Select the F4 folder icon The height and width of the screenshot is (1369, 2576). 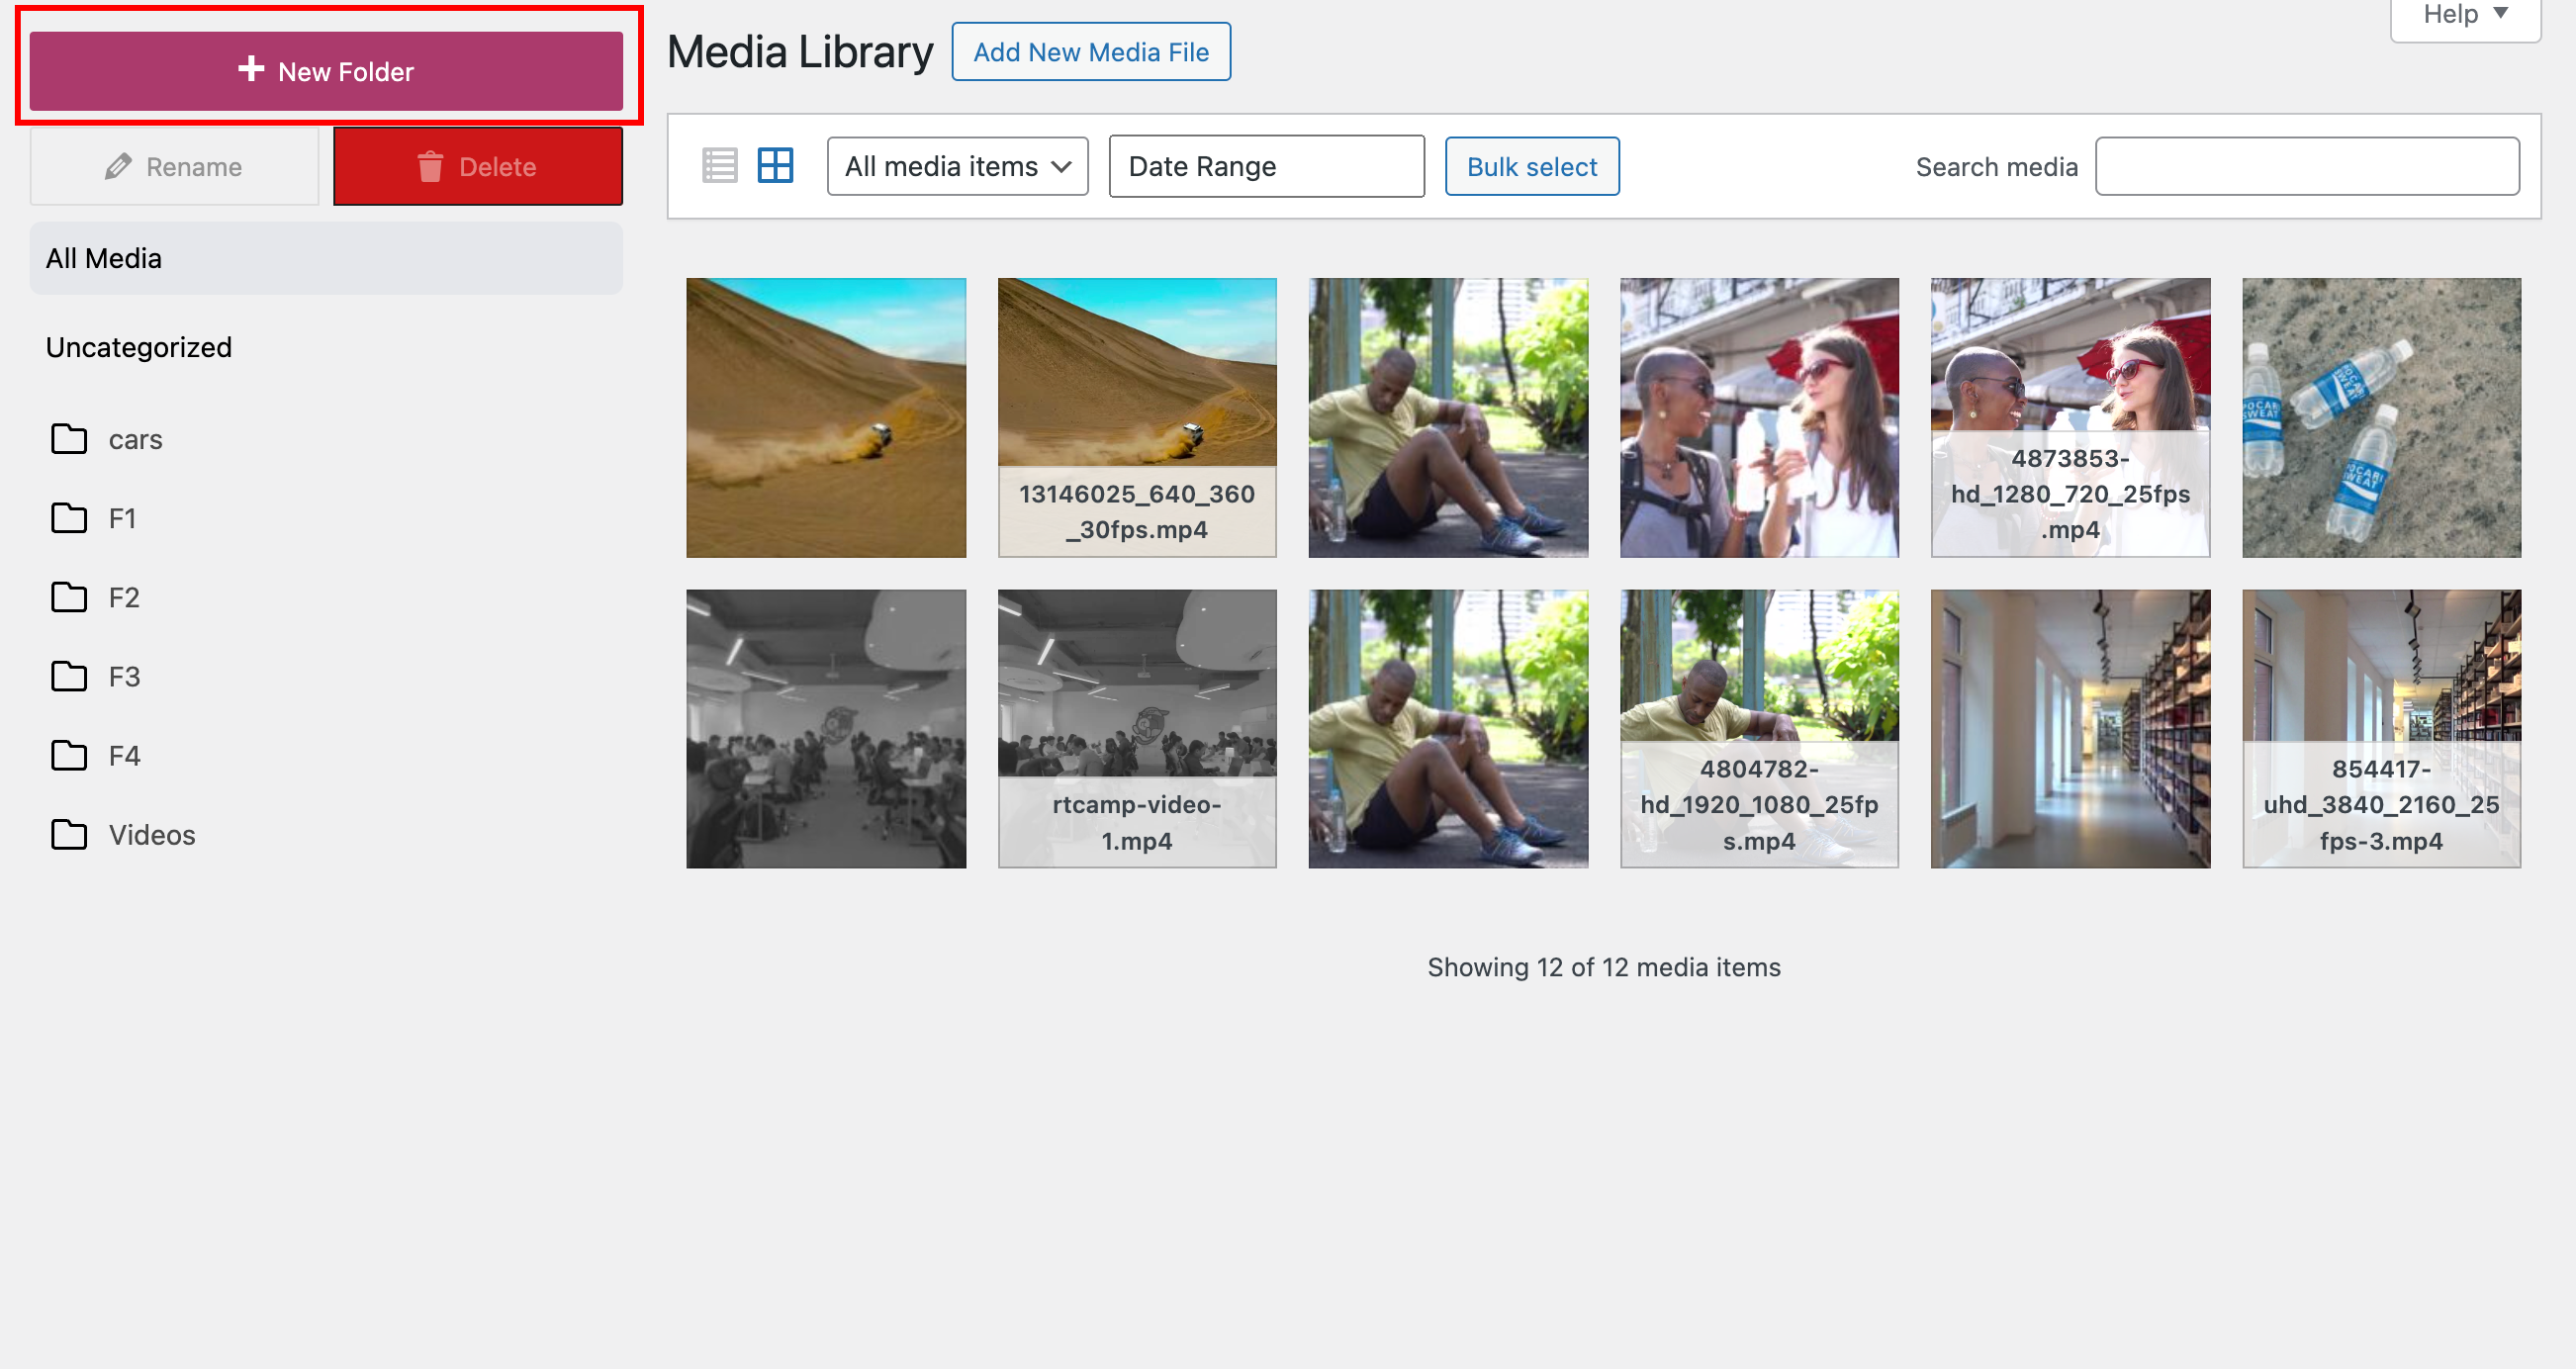click(x=69, y=756)
